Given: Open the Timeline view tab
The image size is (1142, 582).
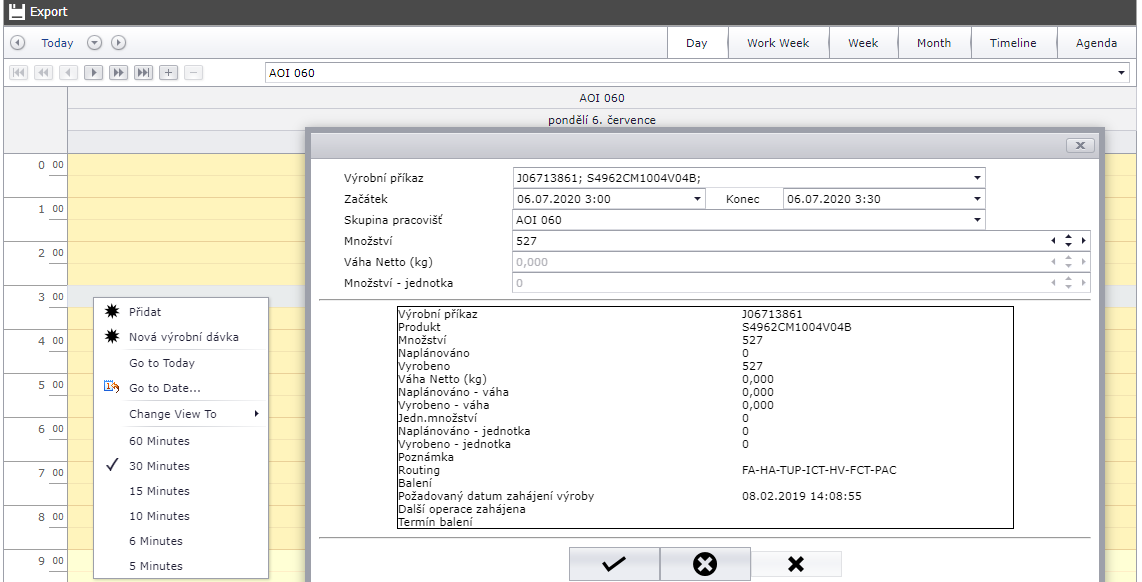Looking at the screenshot, I should (1013, 43).
